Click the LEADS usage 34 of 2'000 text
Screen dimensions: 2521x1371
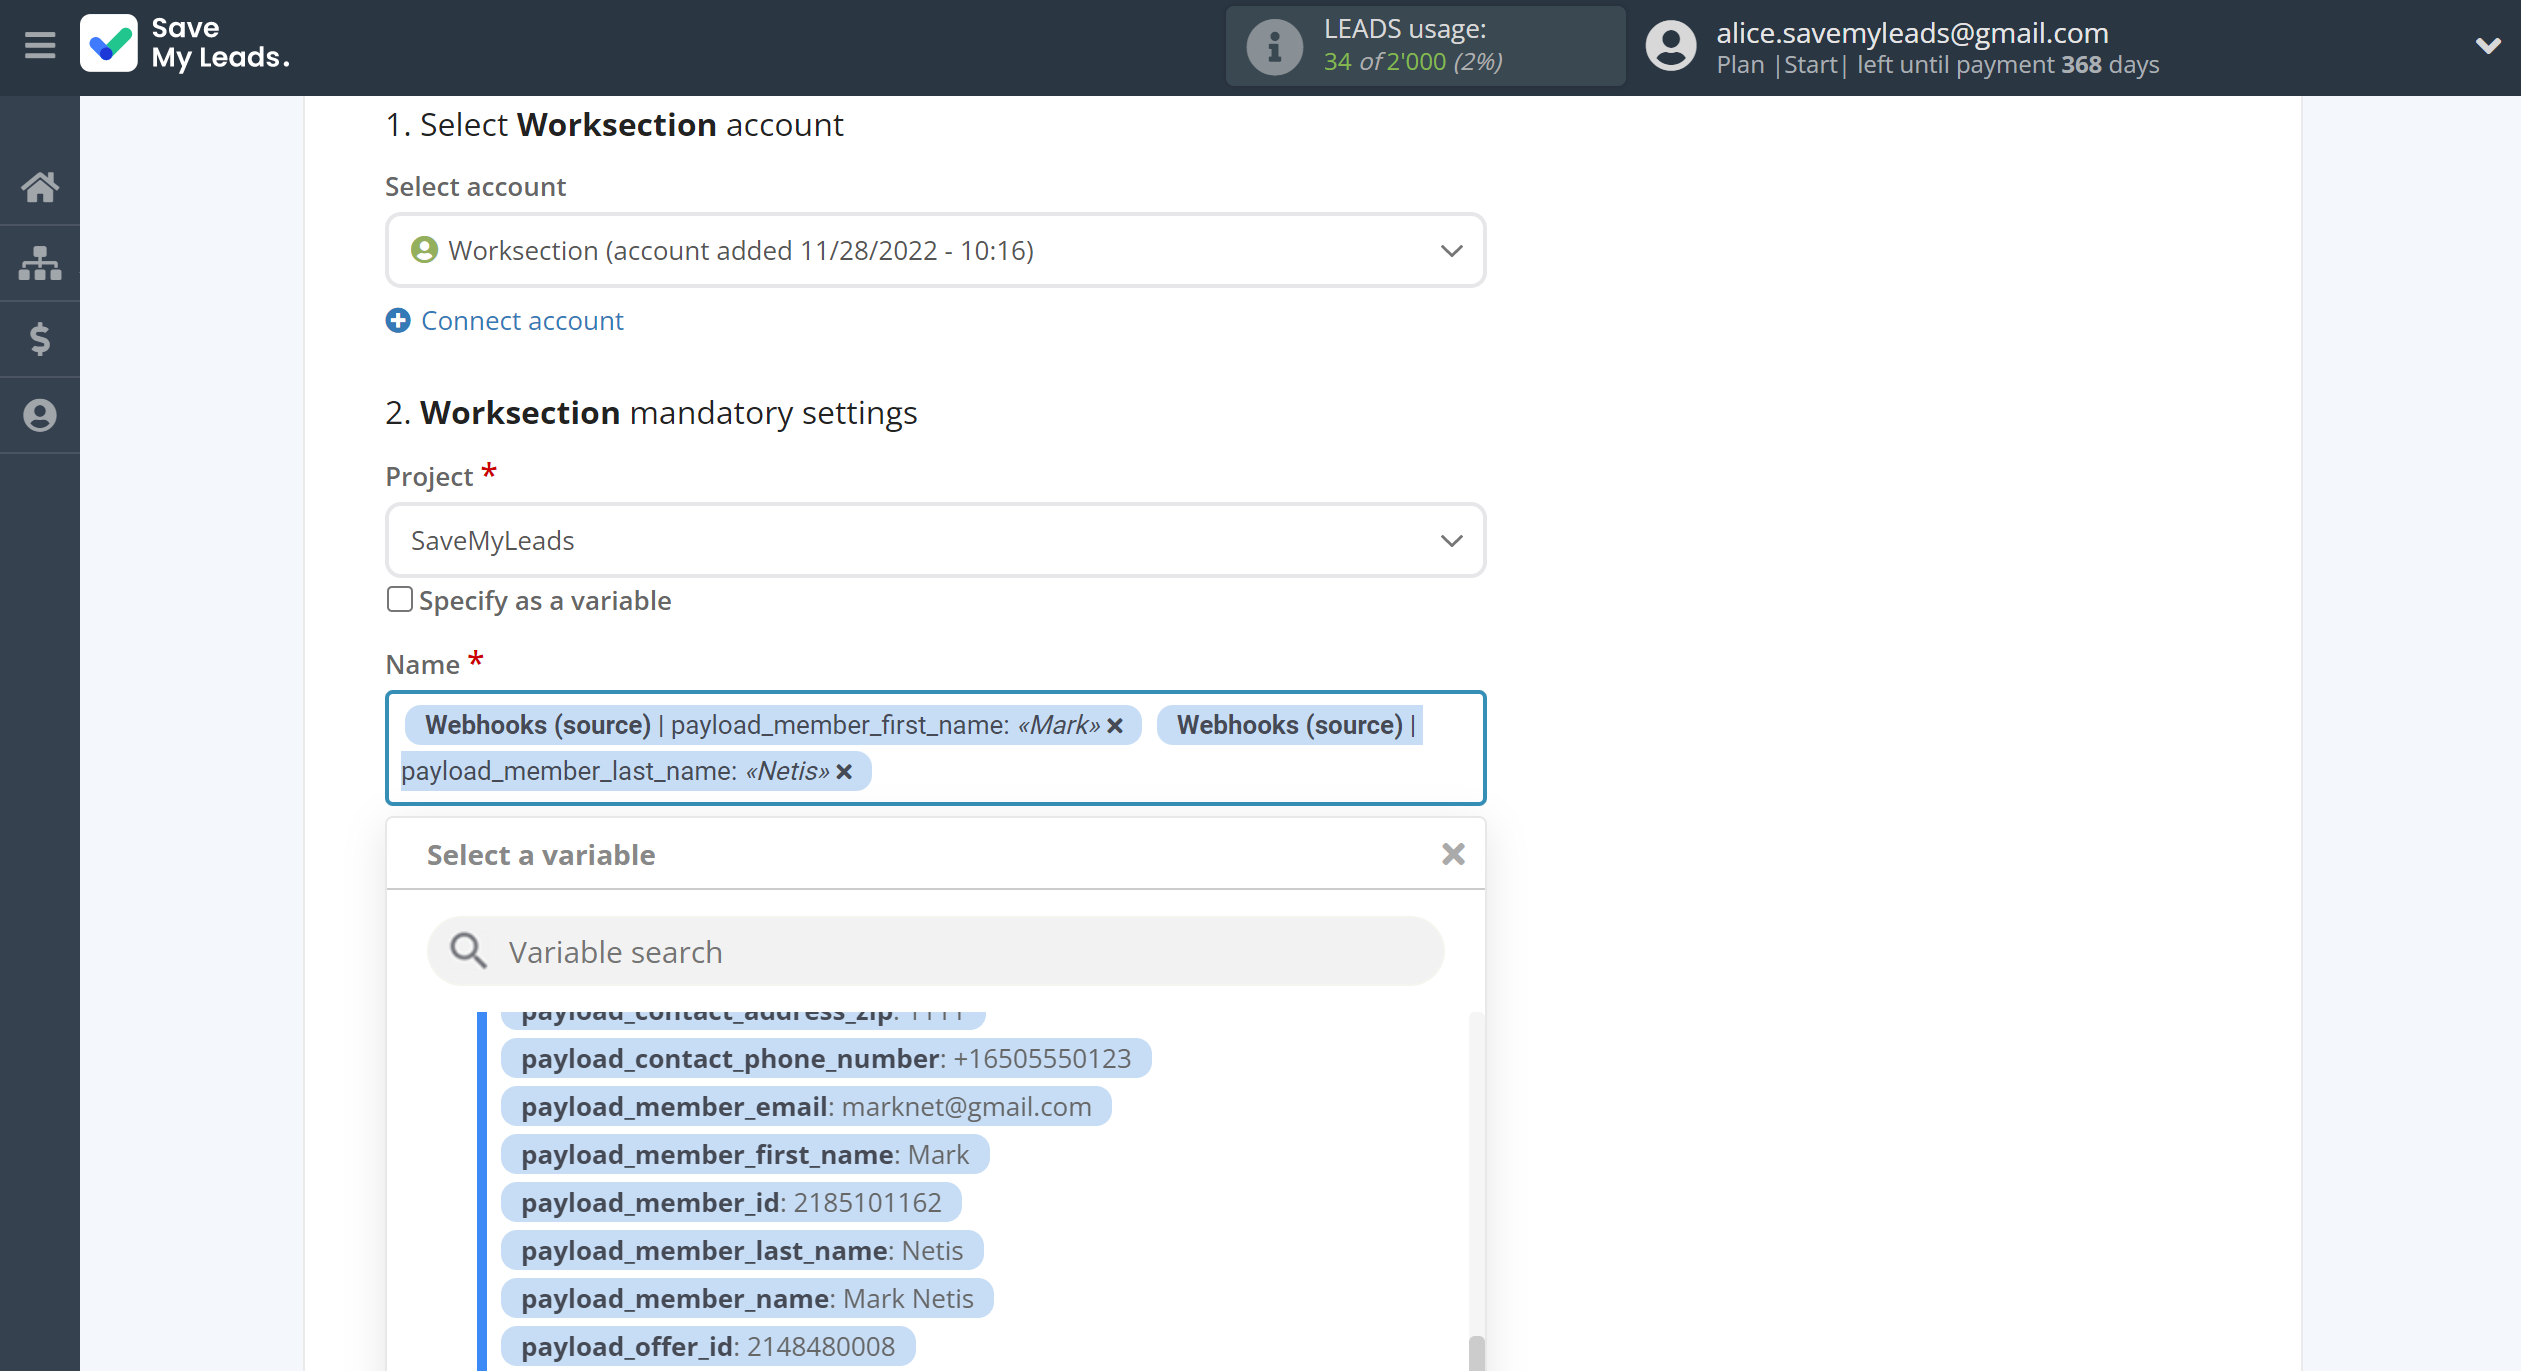click(x=1413, y=62)
